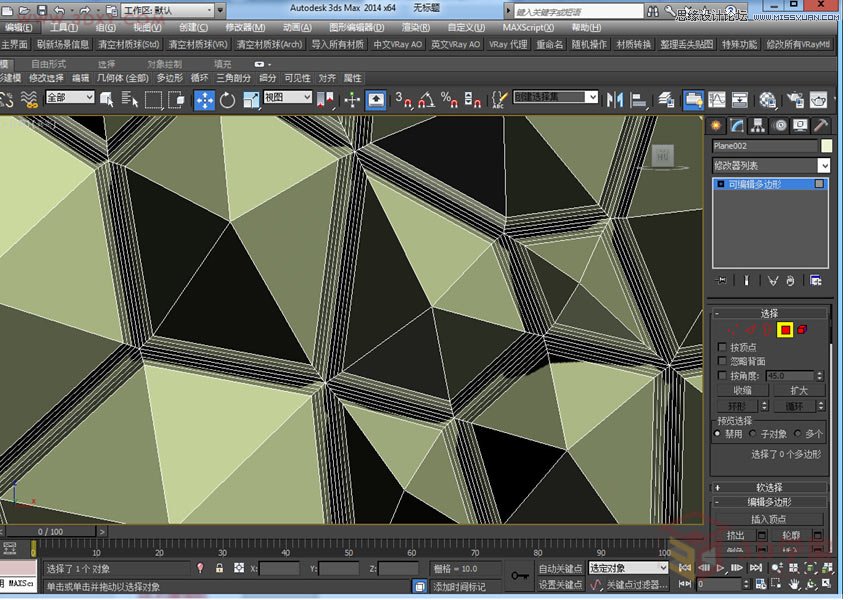
Task: Click the 插入顶点 button
Action: (768, 519)
